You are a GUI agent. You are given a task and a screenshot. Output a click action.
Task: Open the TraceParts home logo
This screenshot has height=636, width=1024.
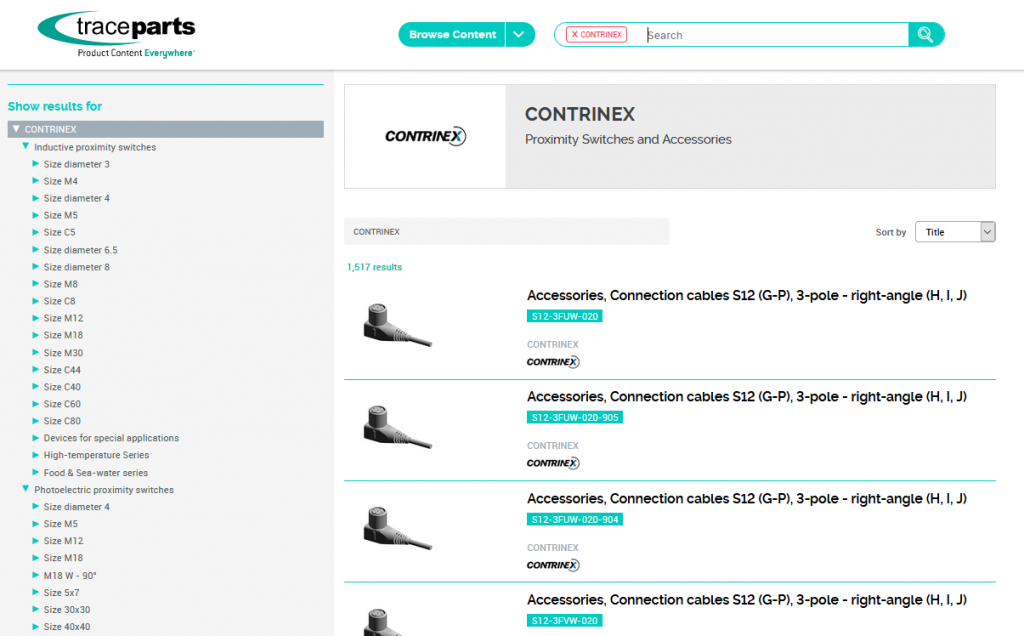pos(116,35)
